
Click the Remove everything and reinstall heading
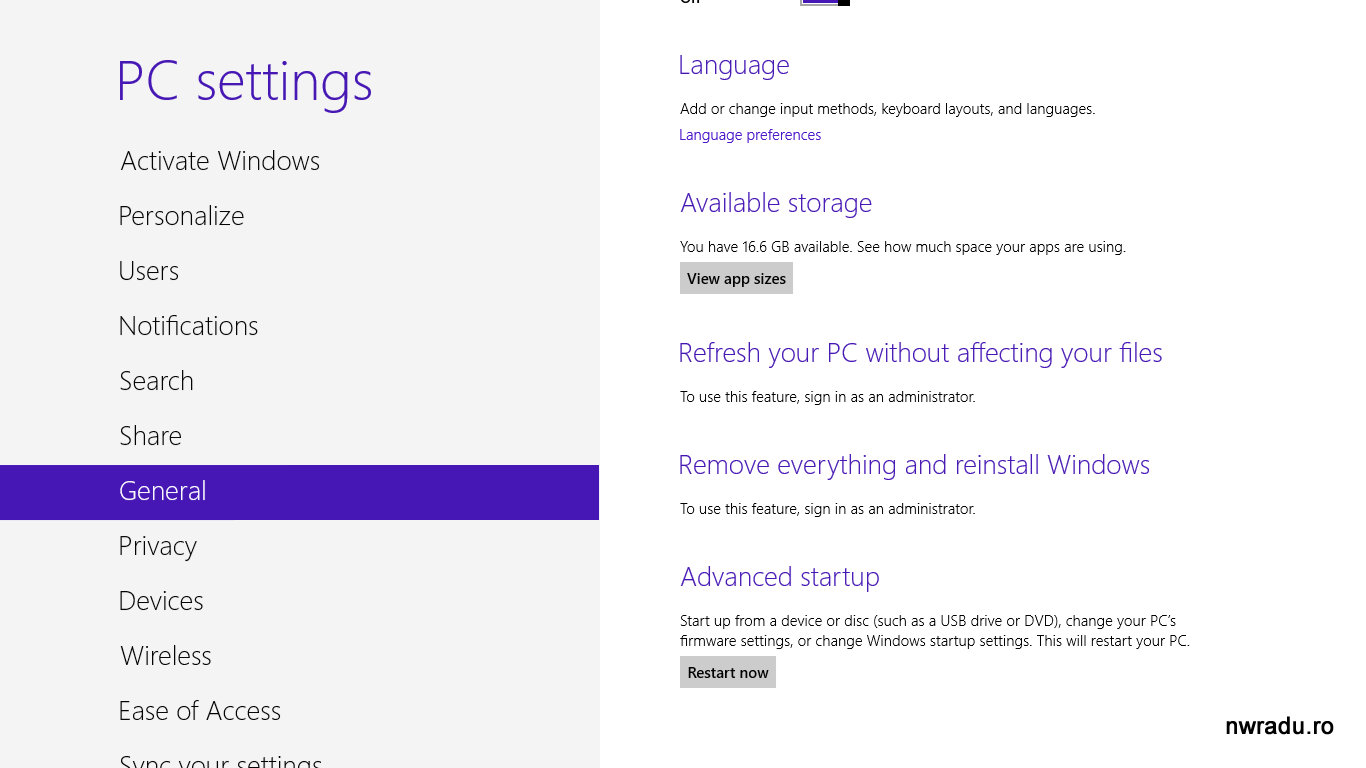click(x=914, y=465)
